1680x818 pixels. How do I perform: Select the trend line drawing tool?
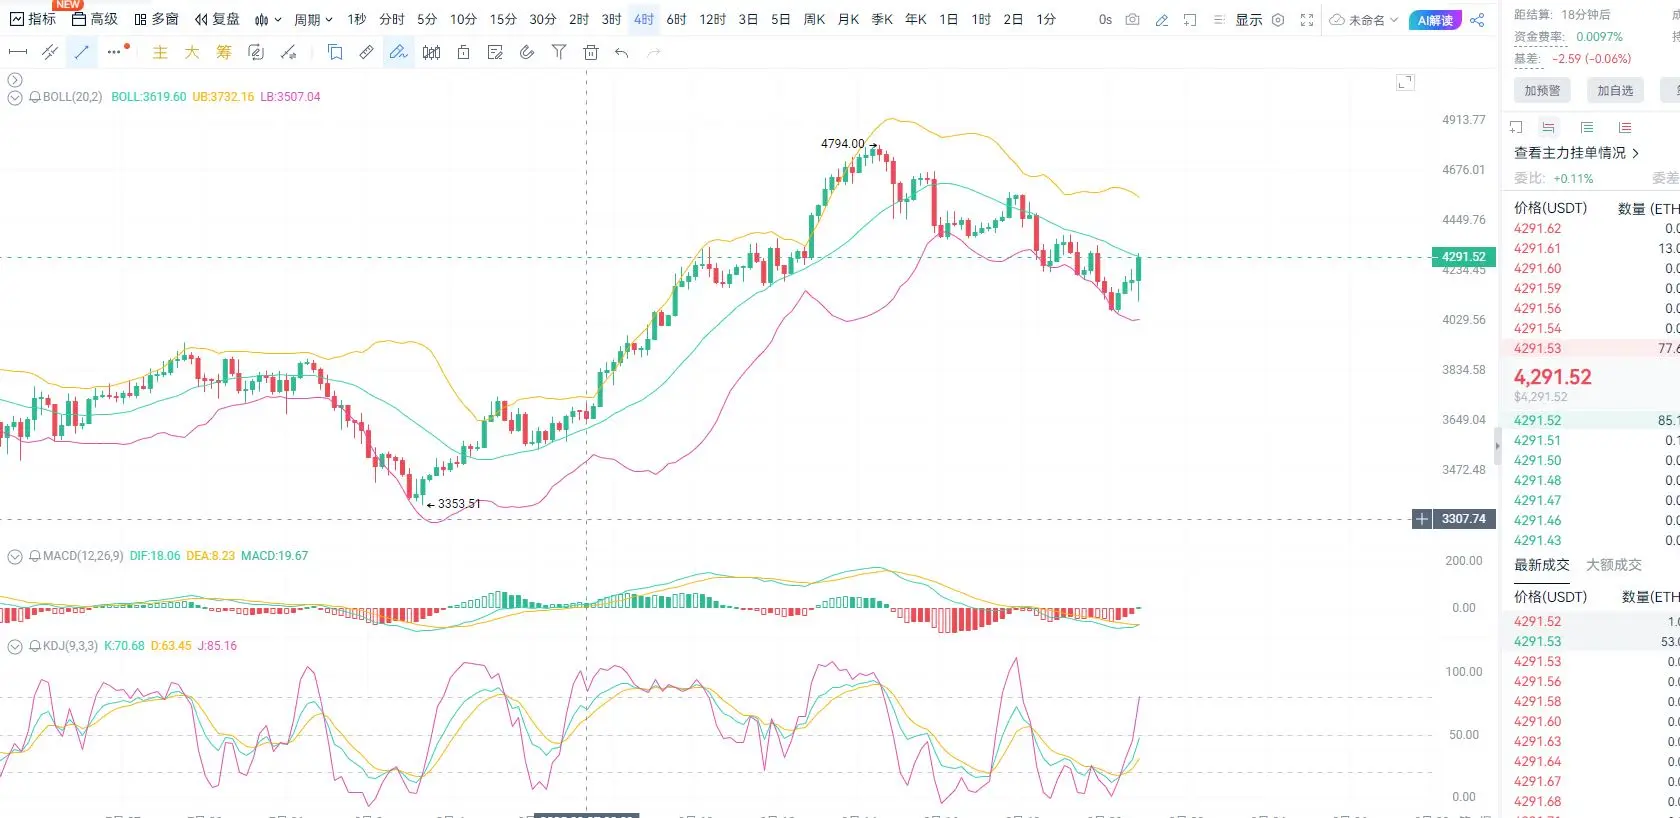click(82, 52)
